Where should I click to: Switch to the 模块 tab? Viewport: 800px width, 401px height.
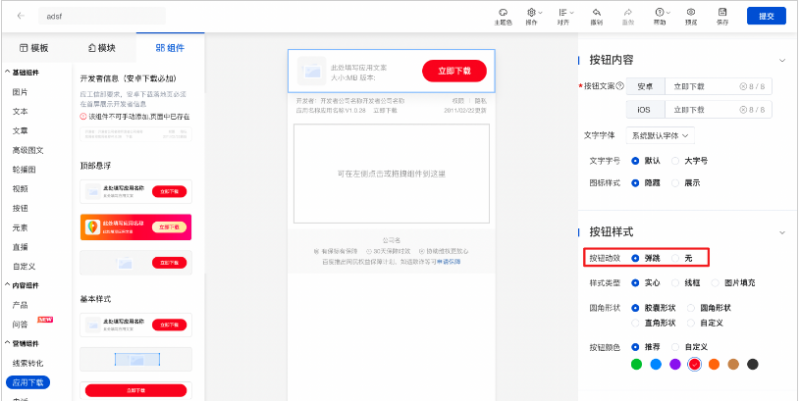point(102,48)
